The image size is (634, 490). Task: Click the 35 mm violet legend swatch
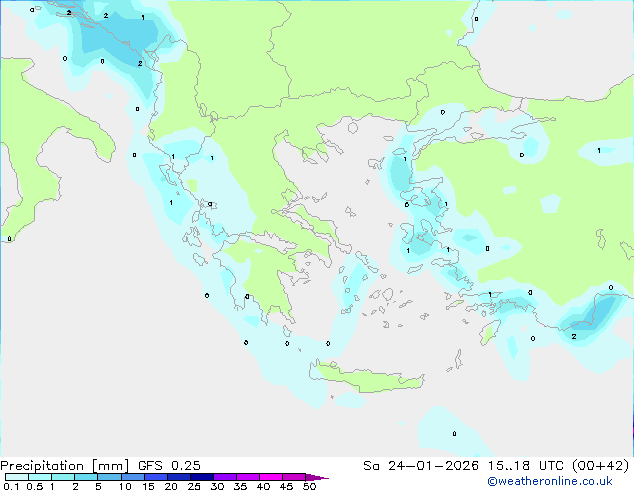[x=248, y=477]
